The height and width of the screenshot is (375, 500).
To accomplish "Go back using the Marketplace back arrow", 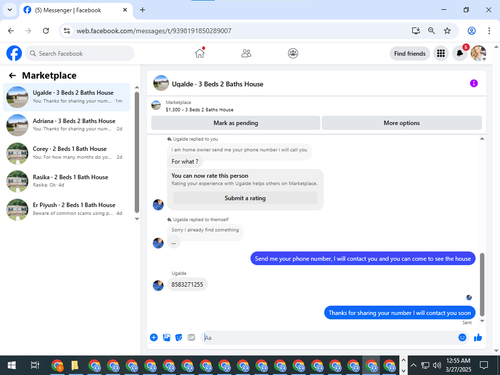I will click(x=12, y=76).
